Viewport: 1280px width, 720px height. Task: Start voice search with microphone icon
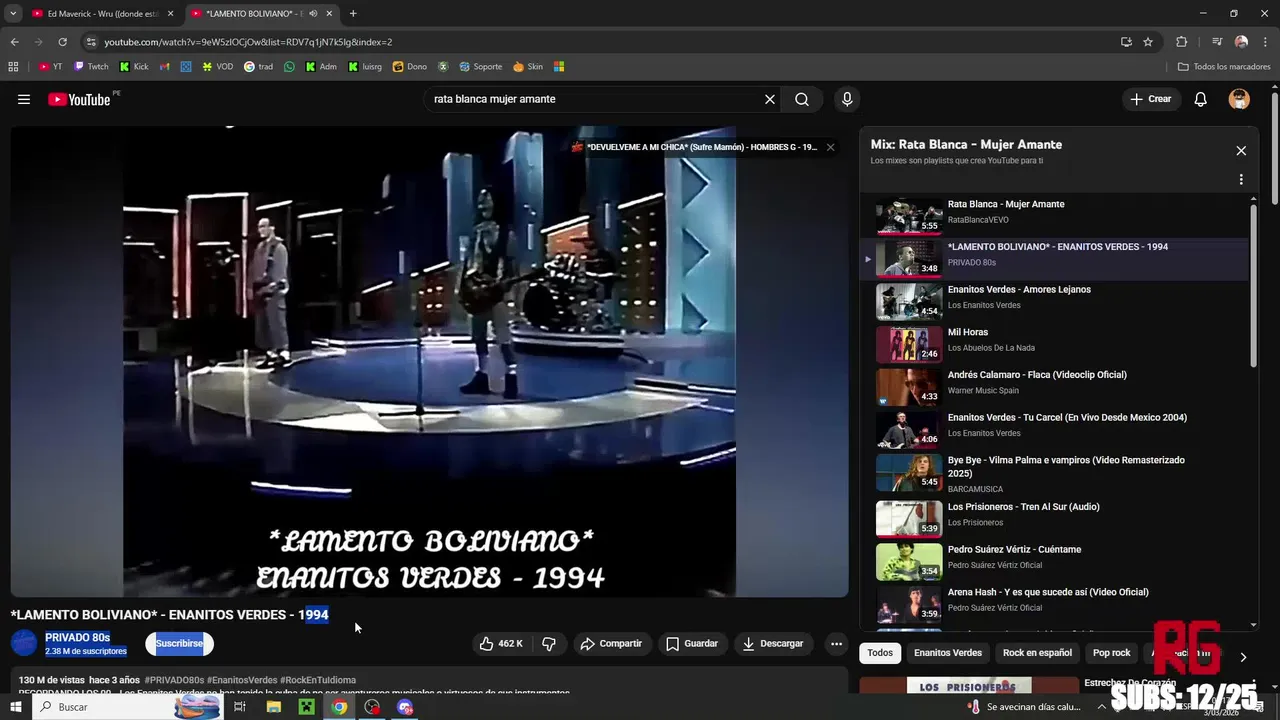coord(847,99)
